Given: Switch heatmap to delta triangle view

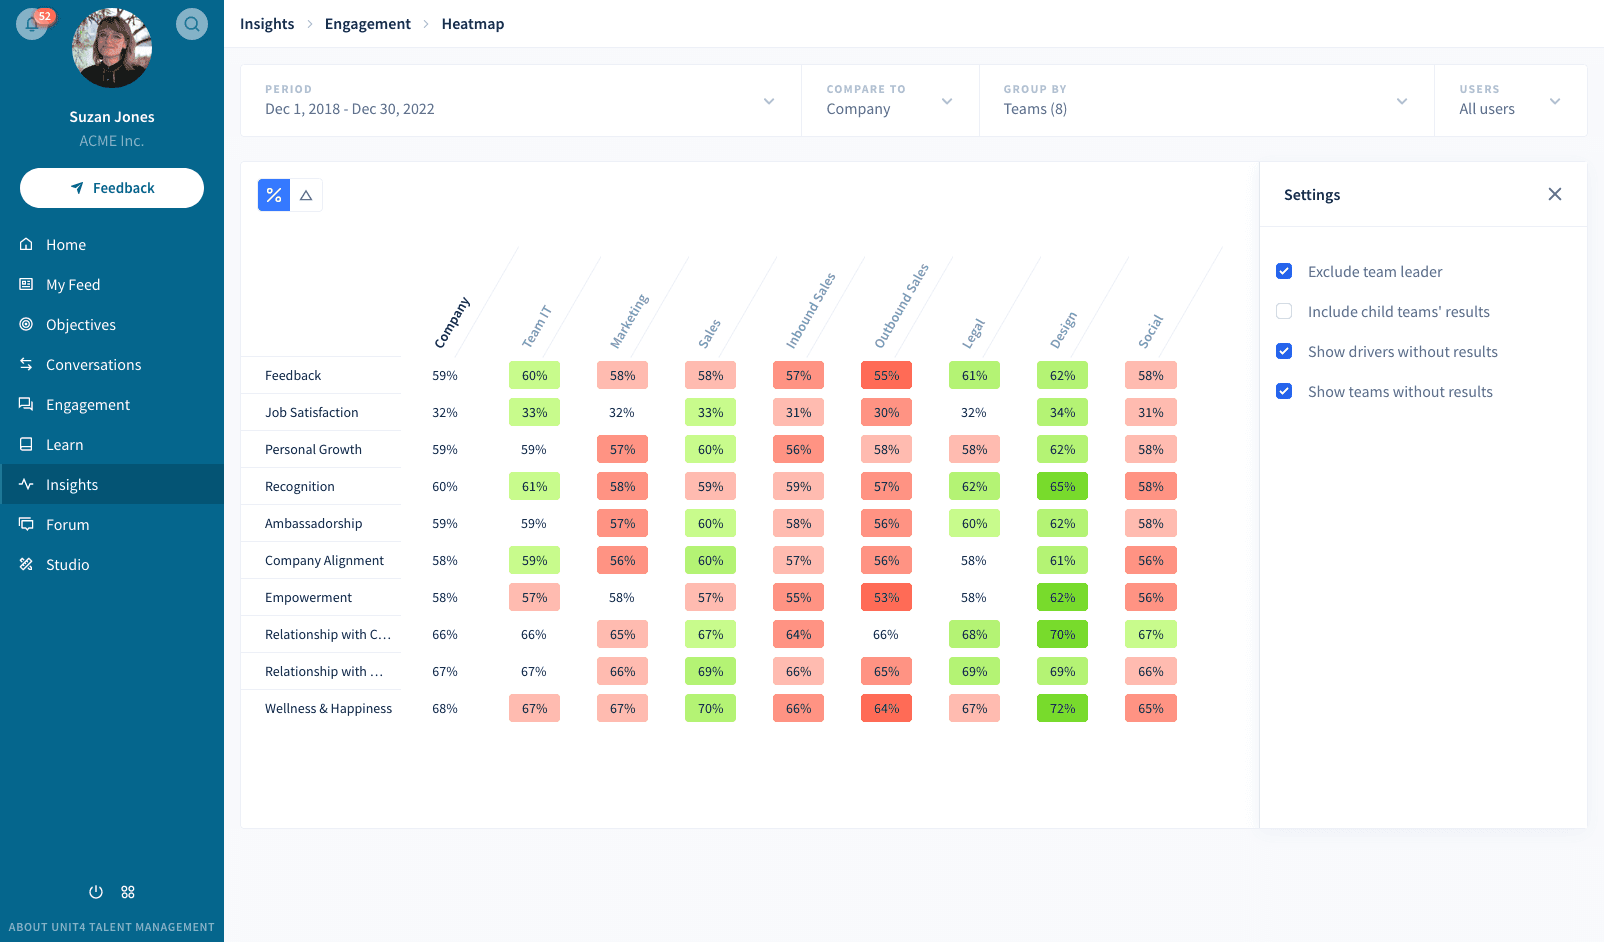Looking at the screenshot, I should point(306,194).
